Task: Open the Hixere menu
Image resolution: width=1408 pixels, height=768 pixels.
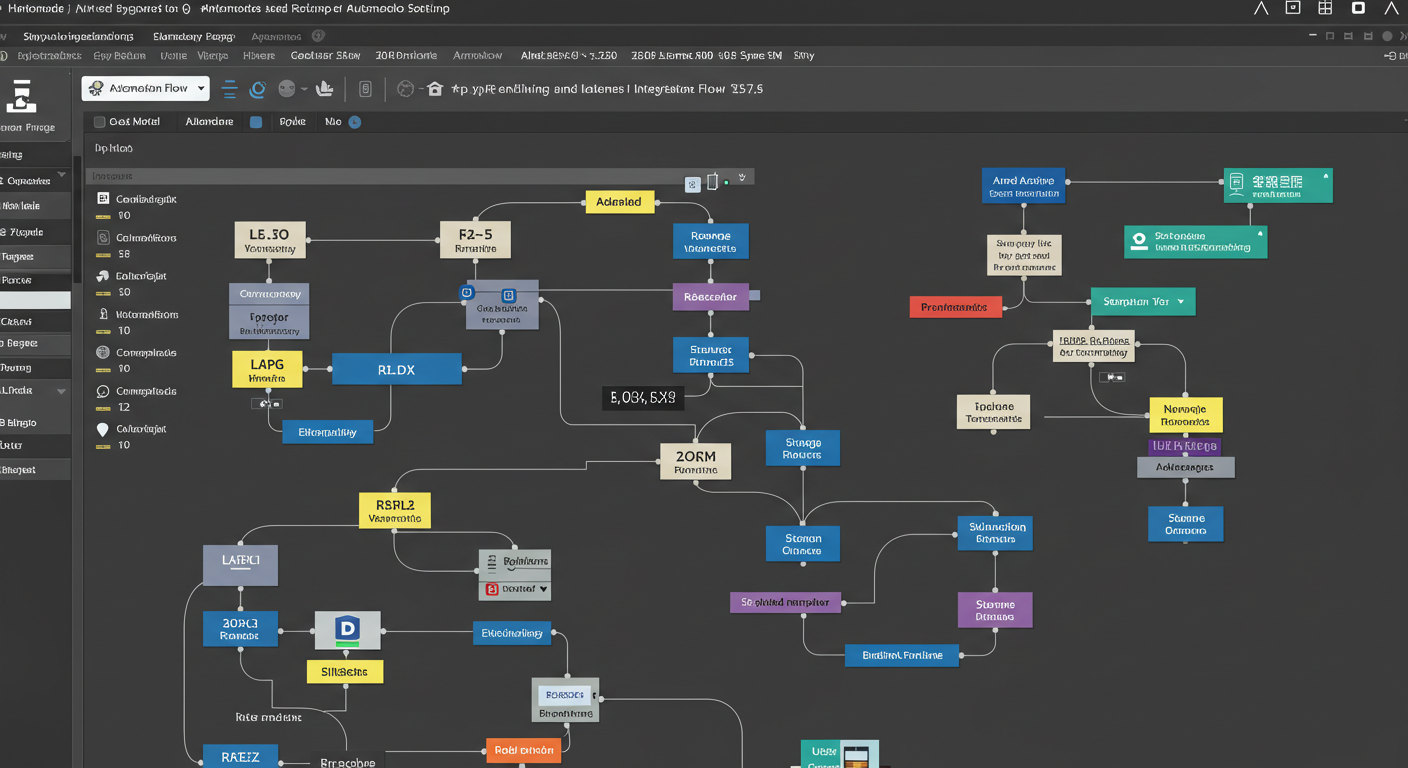Action: (x=259, y=56)
